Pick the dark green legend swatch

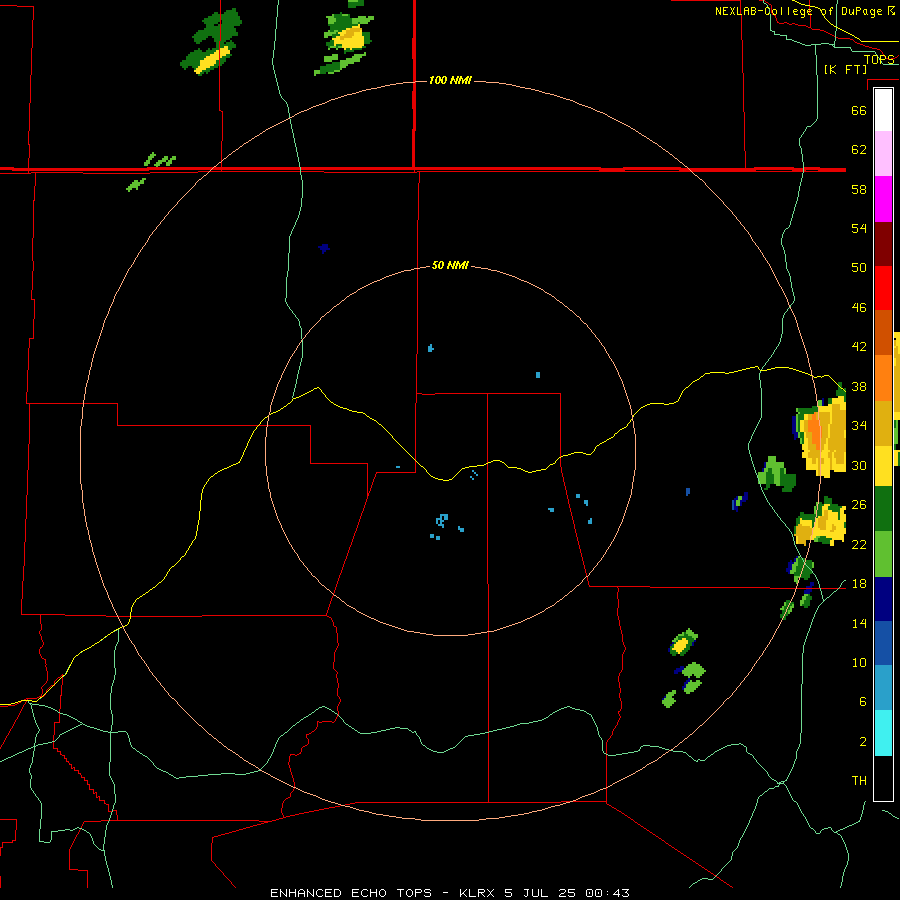883,509
